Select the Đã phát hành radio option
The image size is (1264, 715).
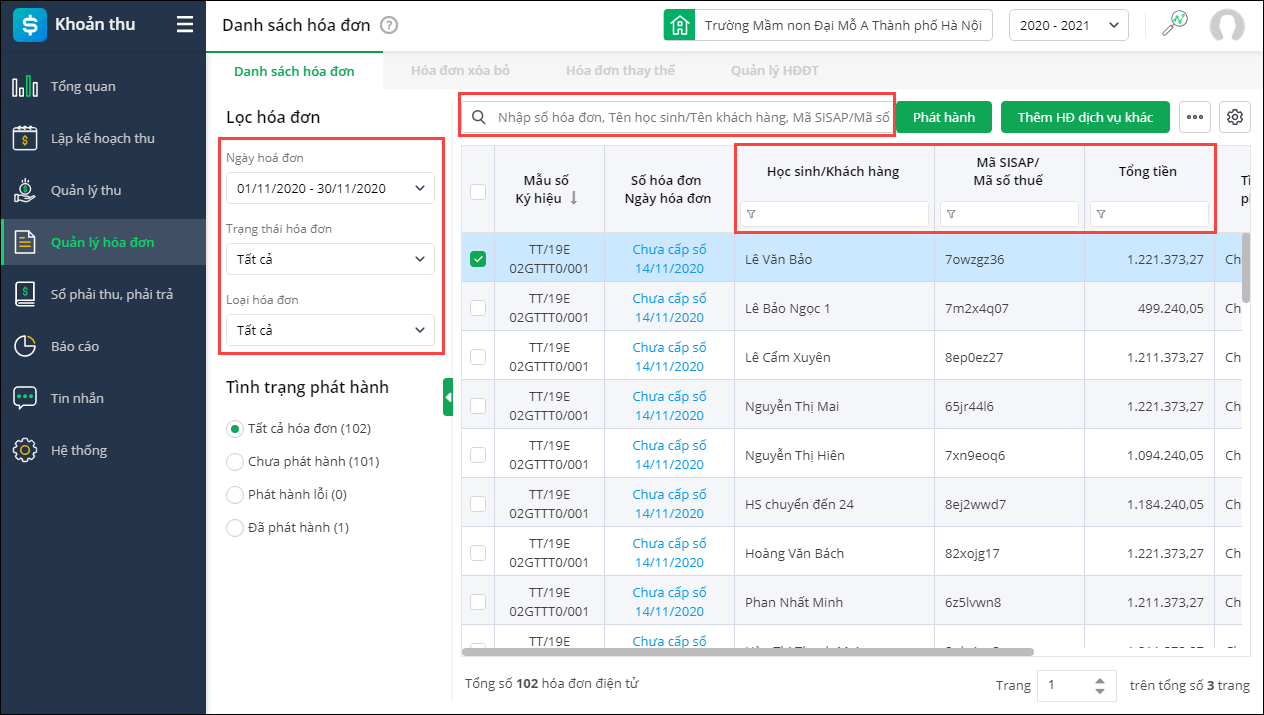click(236, 528)
